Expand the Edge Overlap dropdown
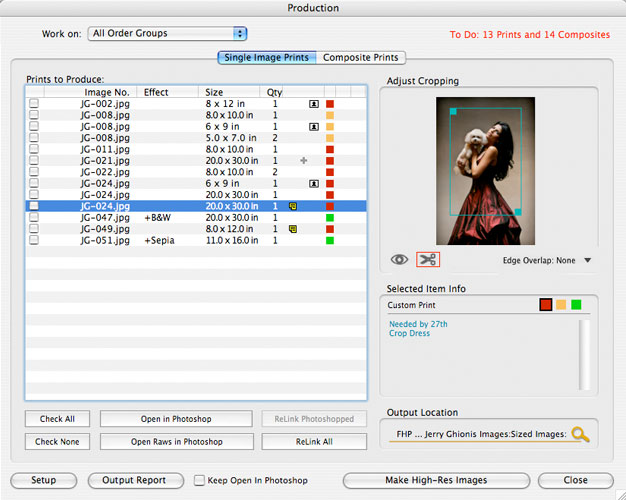626x500 pixels. (586, 261)
